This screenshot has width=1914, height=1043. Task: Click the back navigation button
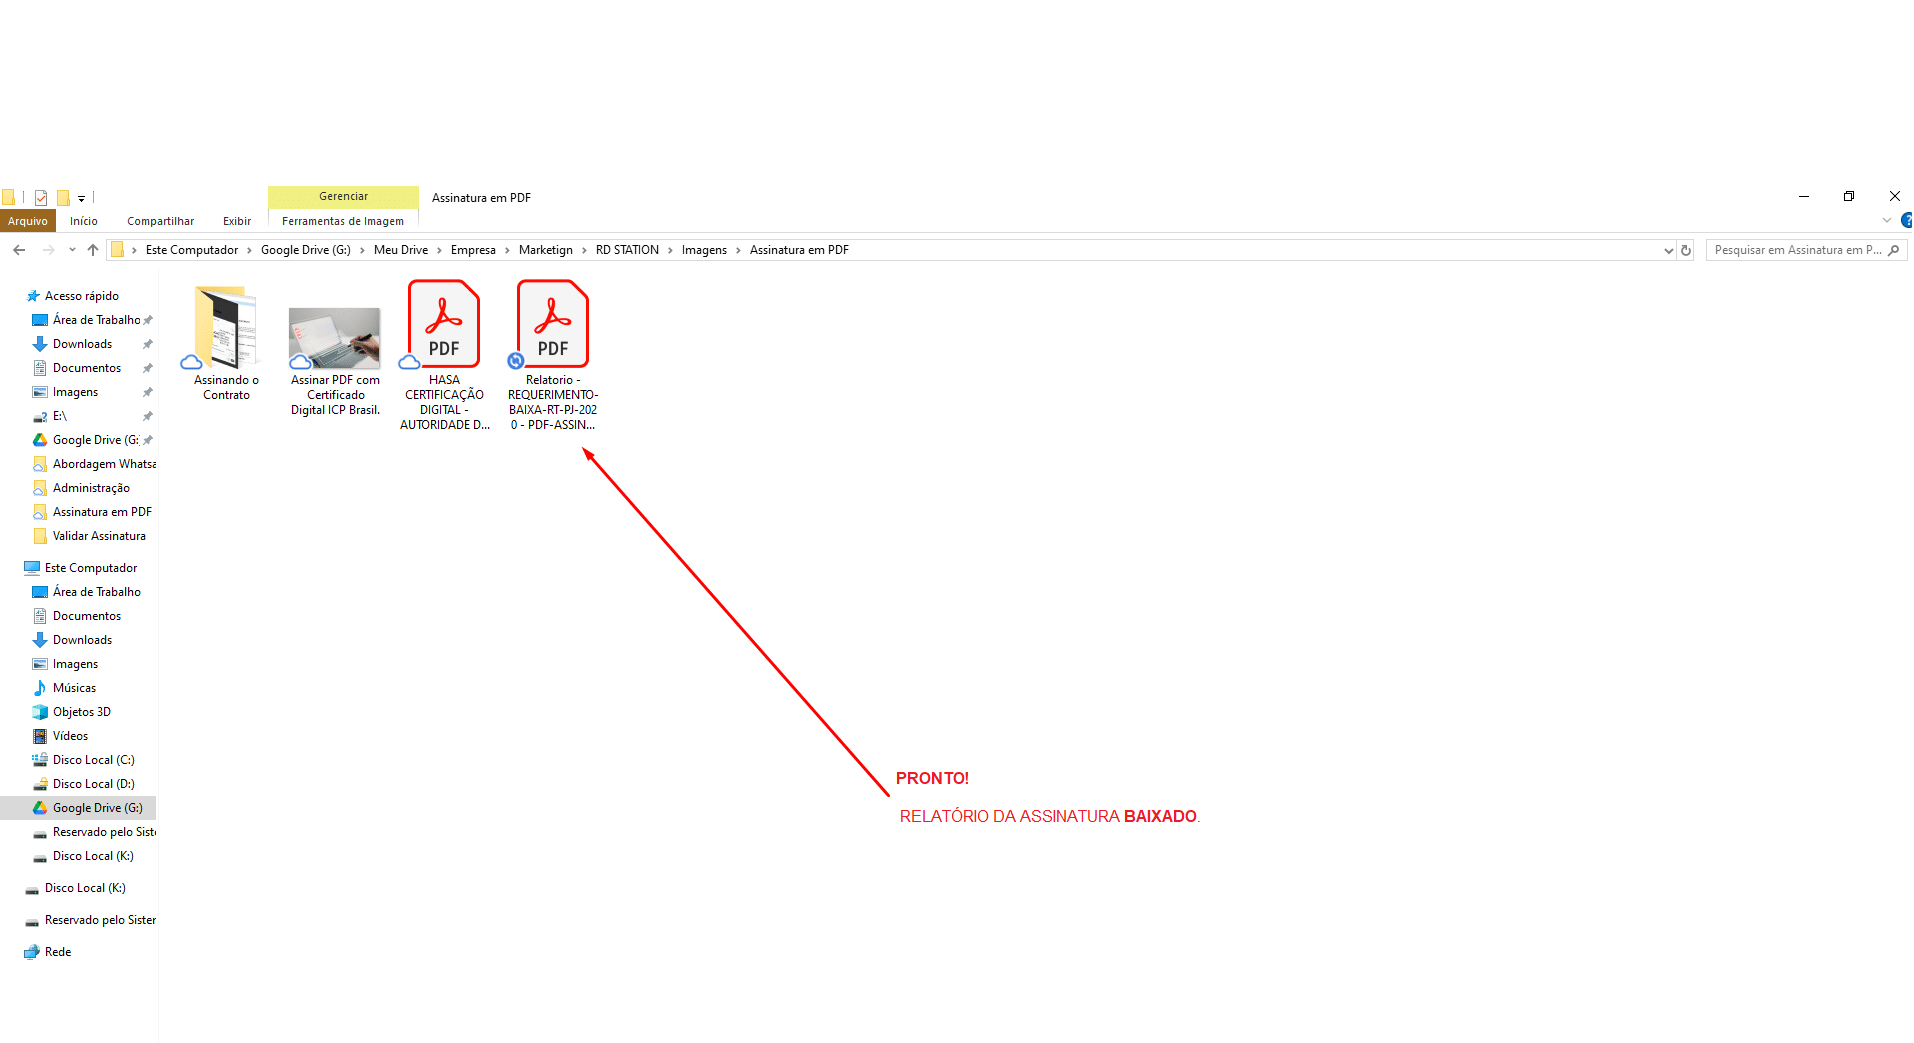(18, 249)
